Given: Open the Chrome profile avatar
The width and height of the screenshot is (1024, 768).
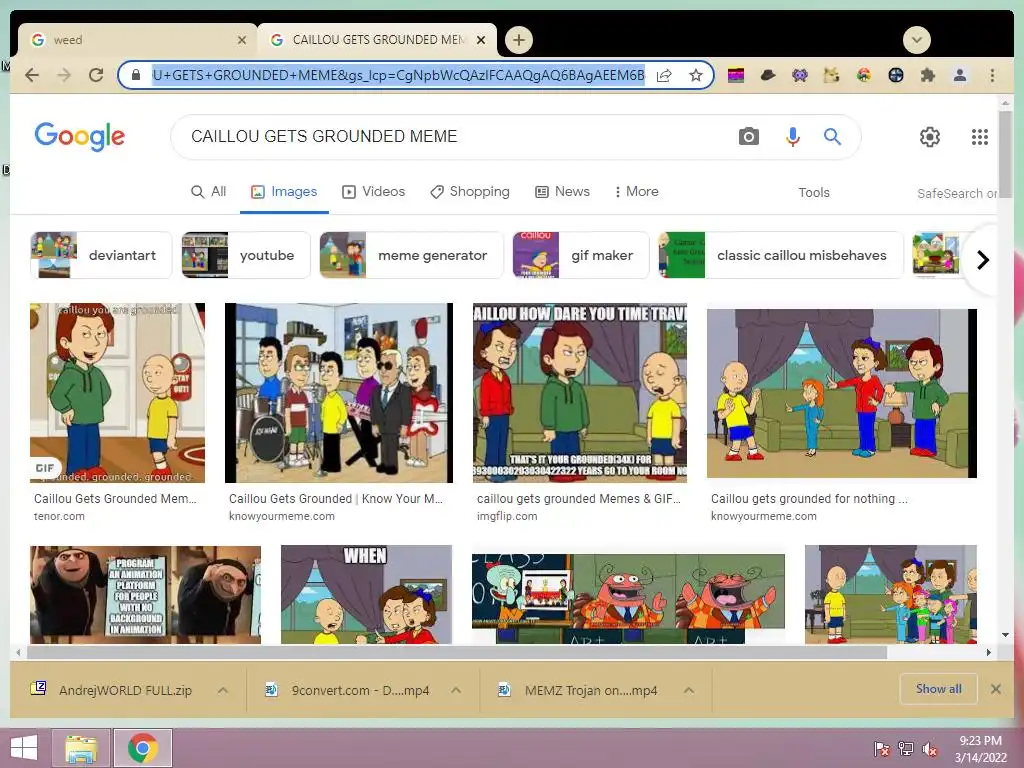Looking at the screenshot, I should [x=960, y=75].
